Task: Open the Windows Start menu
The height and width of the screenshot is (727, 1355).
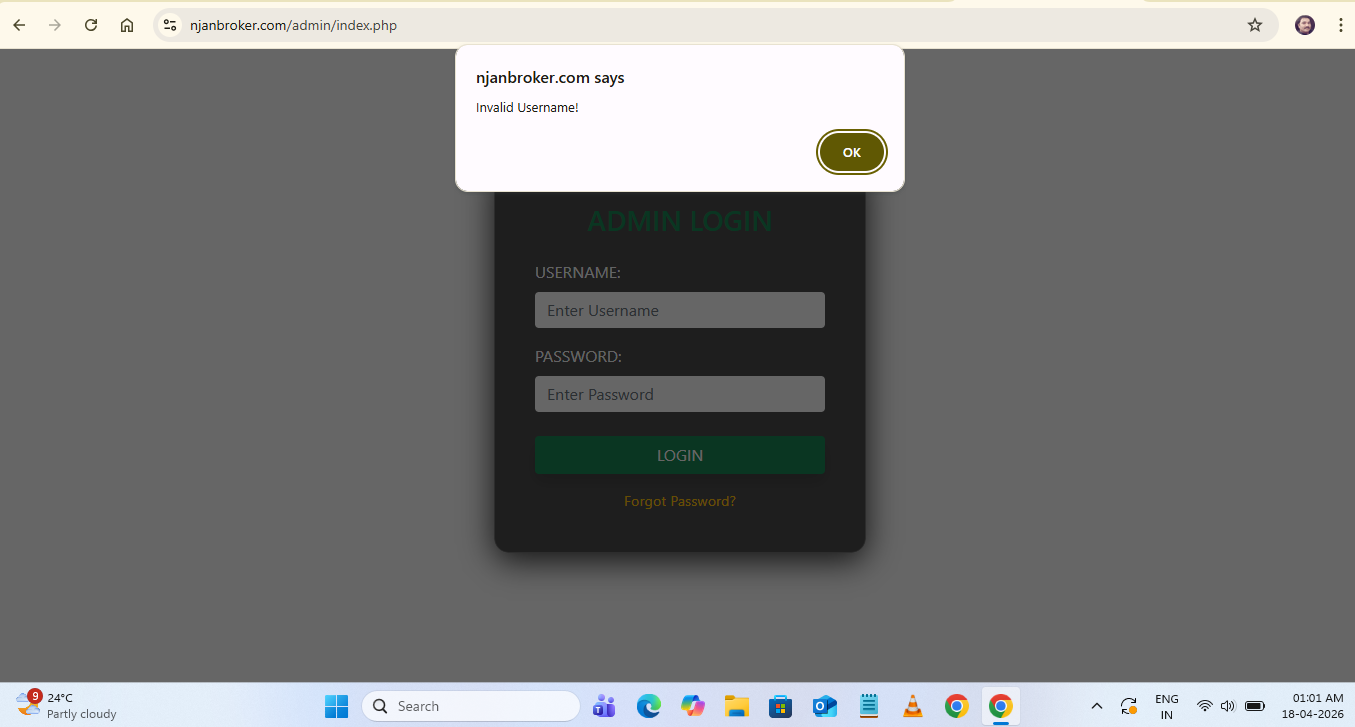Action: coord(336,706)
